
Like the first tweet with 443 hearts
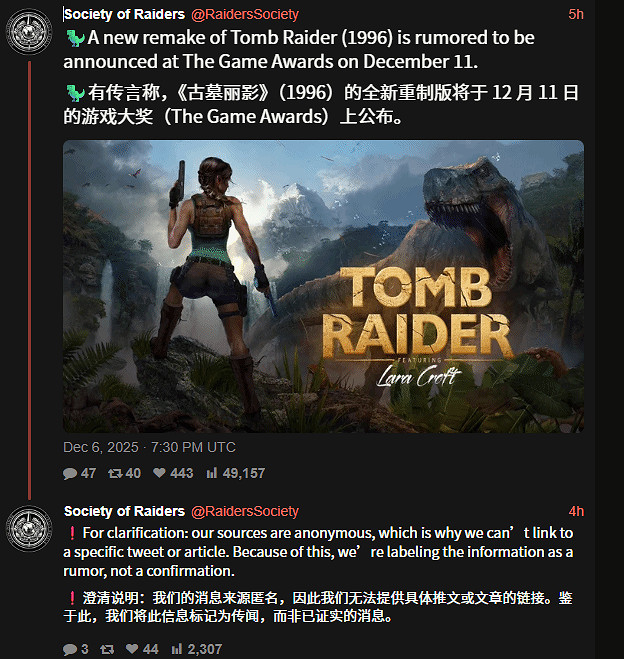[x=159, y=473]
